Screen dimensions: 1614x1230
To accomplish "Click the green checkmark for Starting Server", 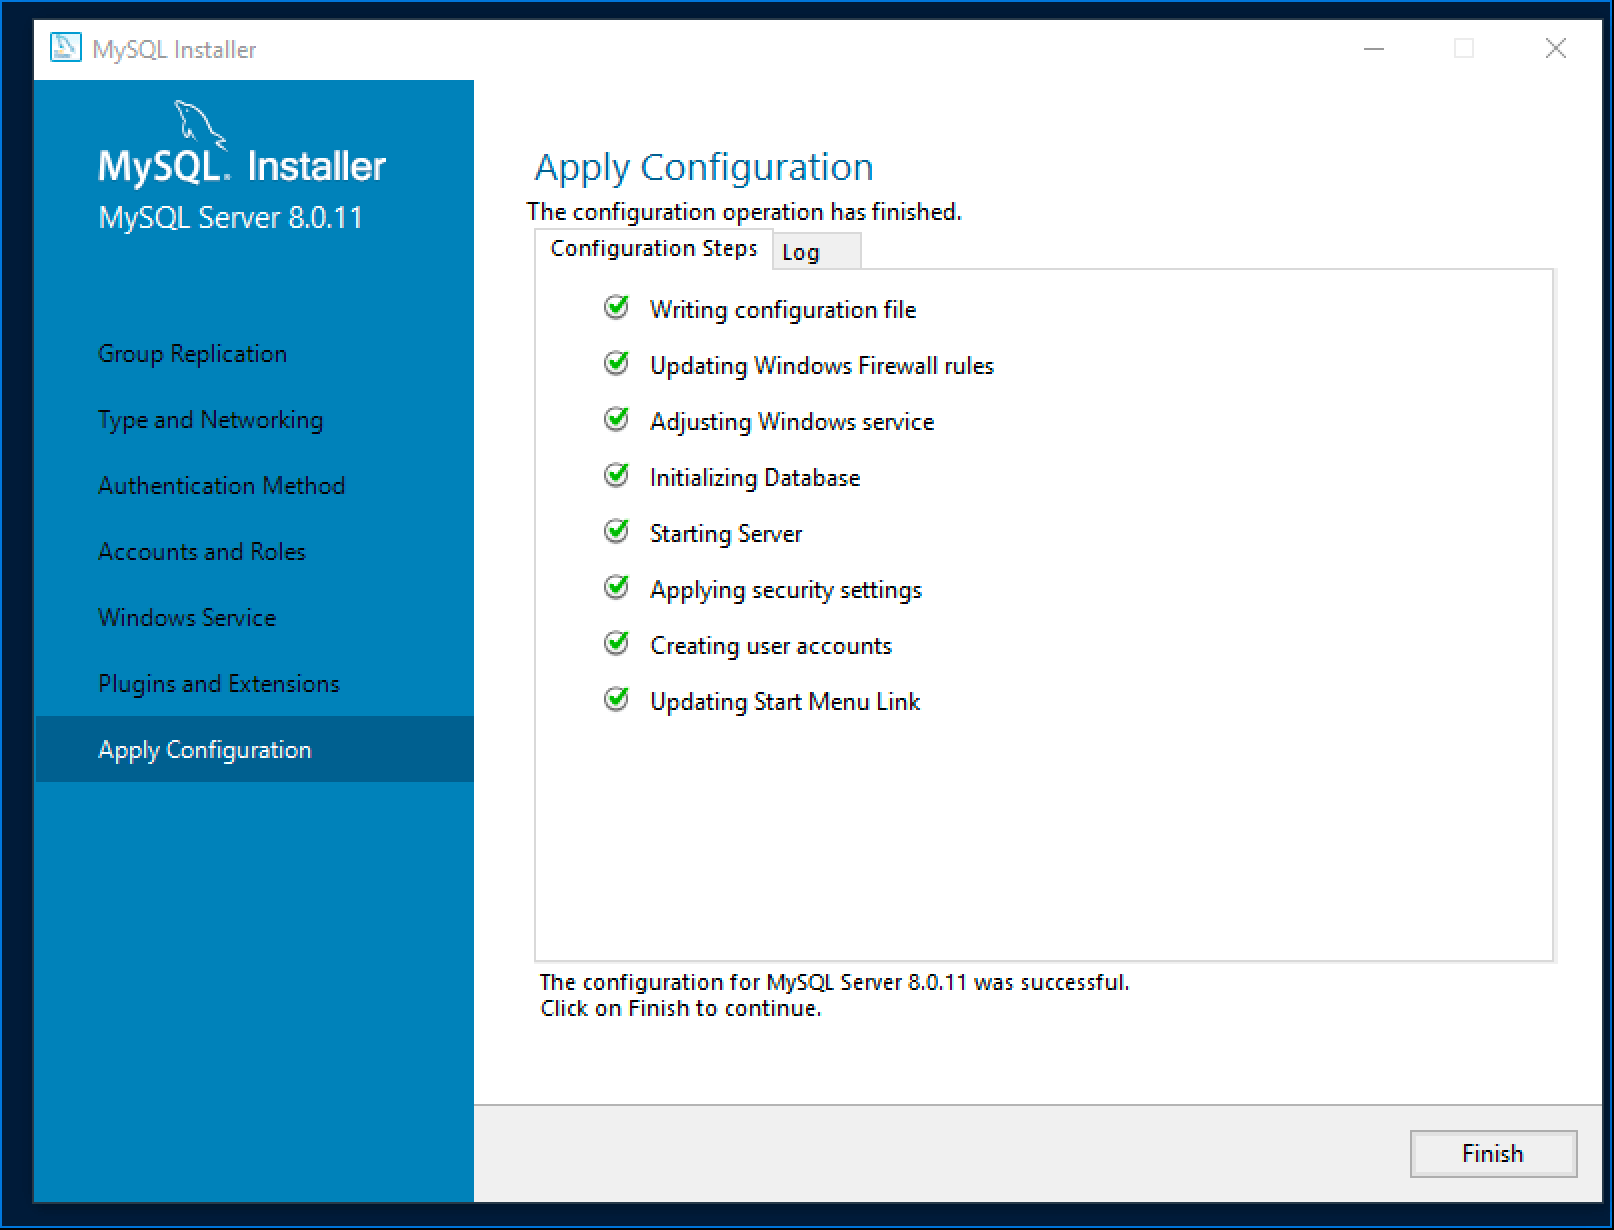I will pos(617,532).
